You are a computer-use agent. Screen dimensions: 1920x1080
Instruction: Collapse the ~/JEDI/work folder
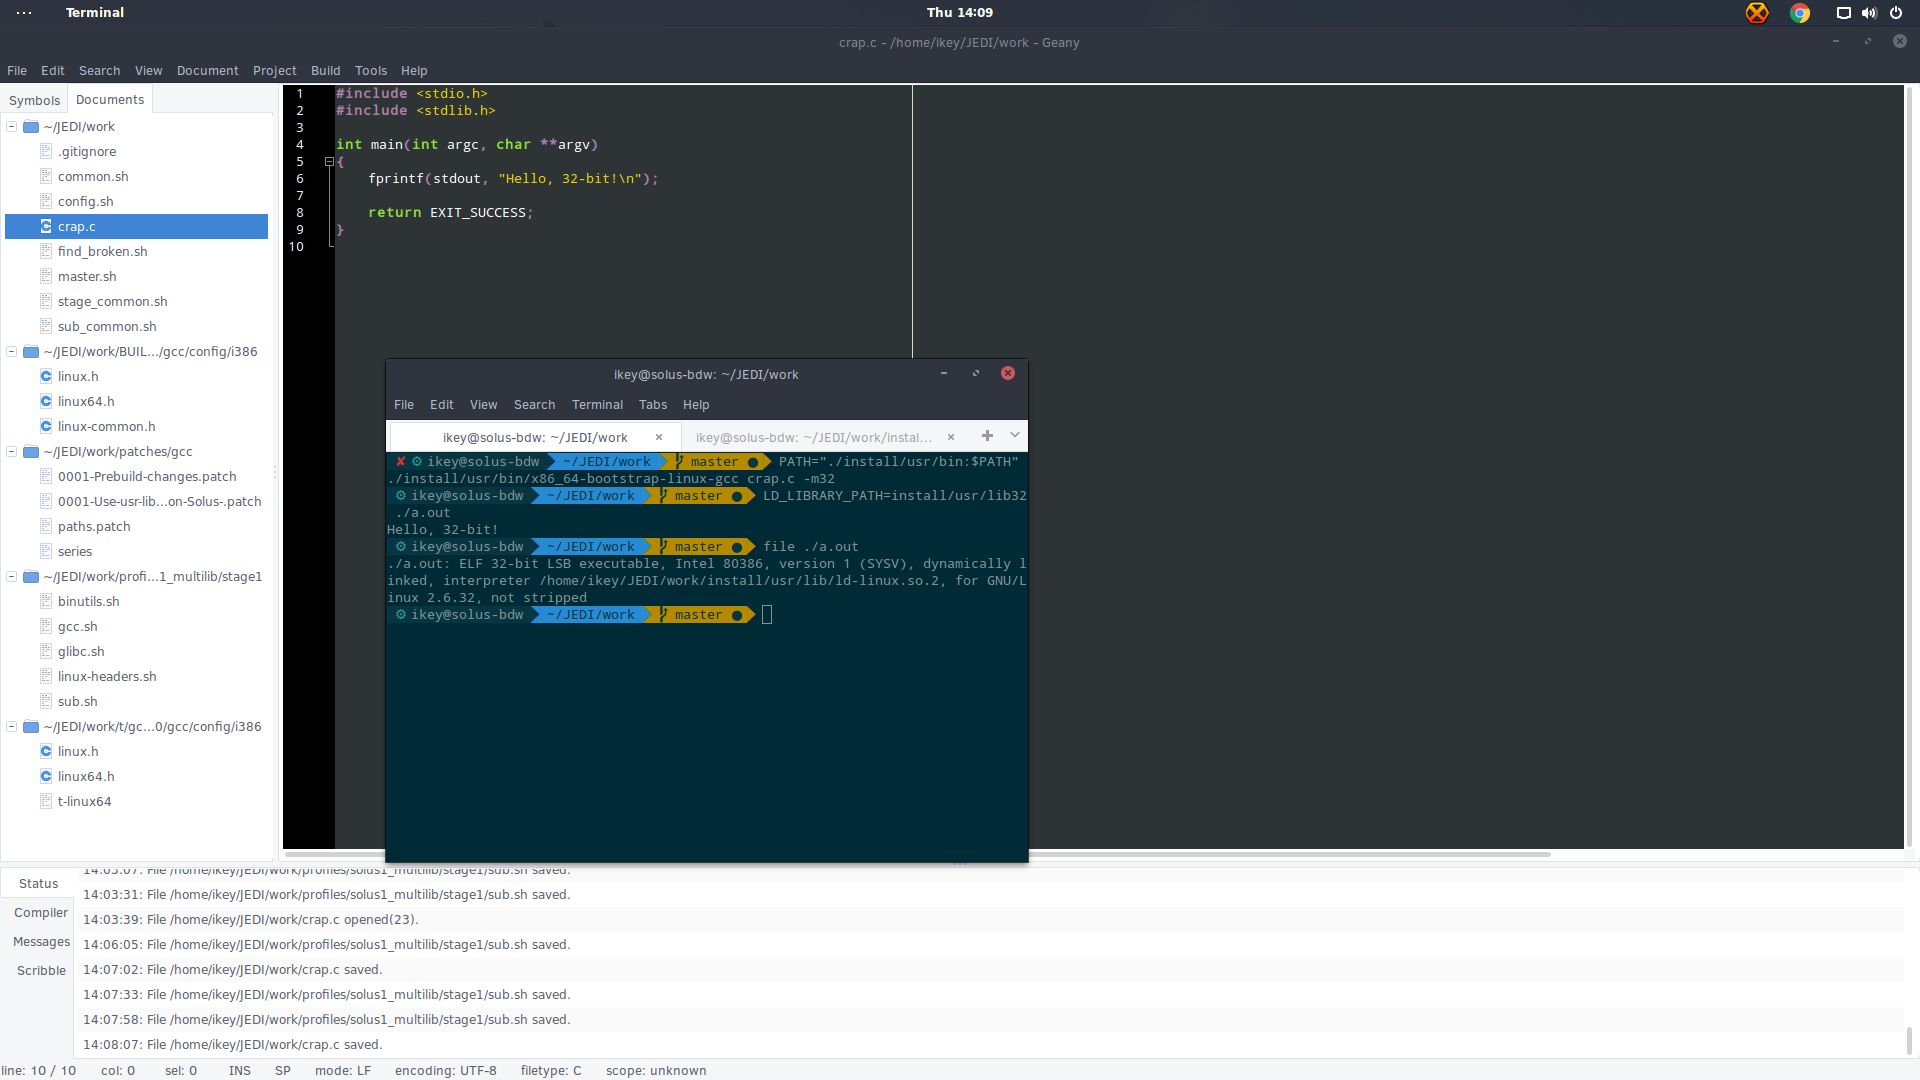point(12,127)
